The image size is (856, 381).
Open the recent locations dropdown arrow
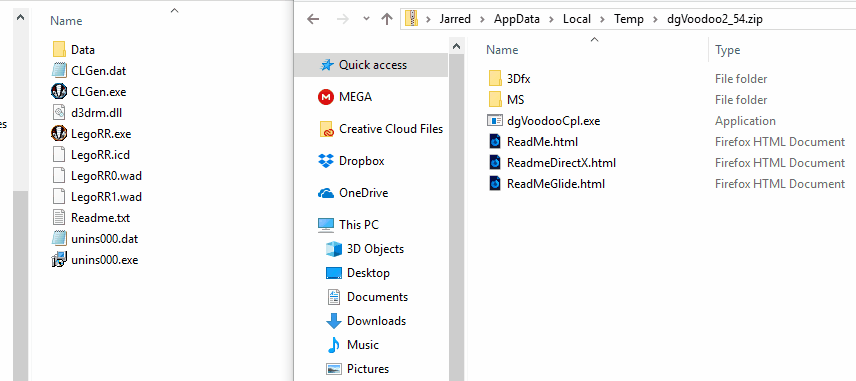pyautogui.click(x=366, y=19)
